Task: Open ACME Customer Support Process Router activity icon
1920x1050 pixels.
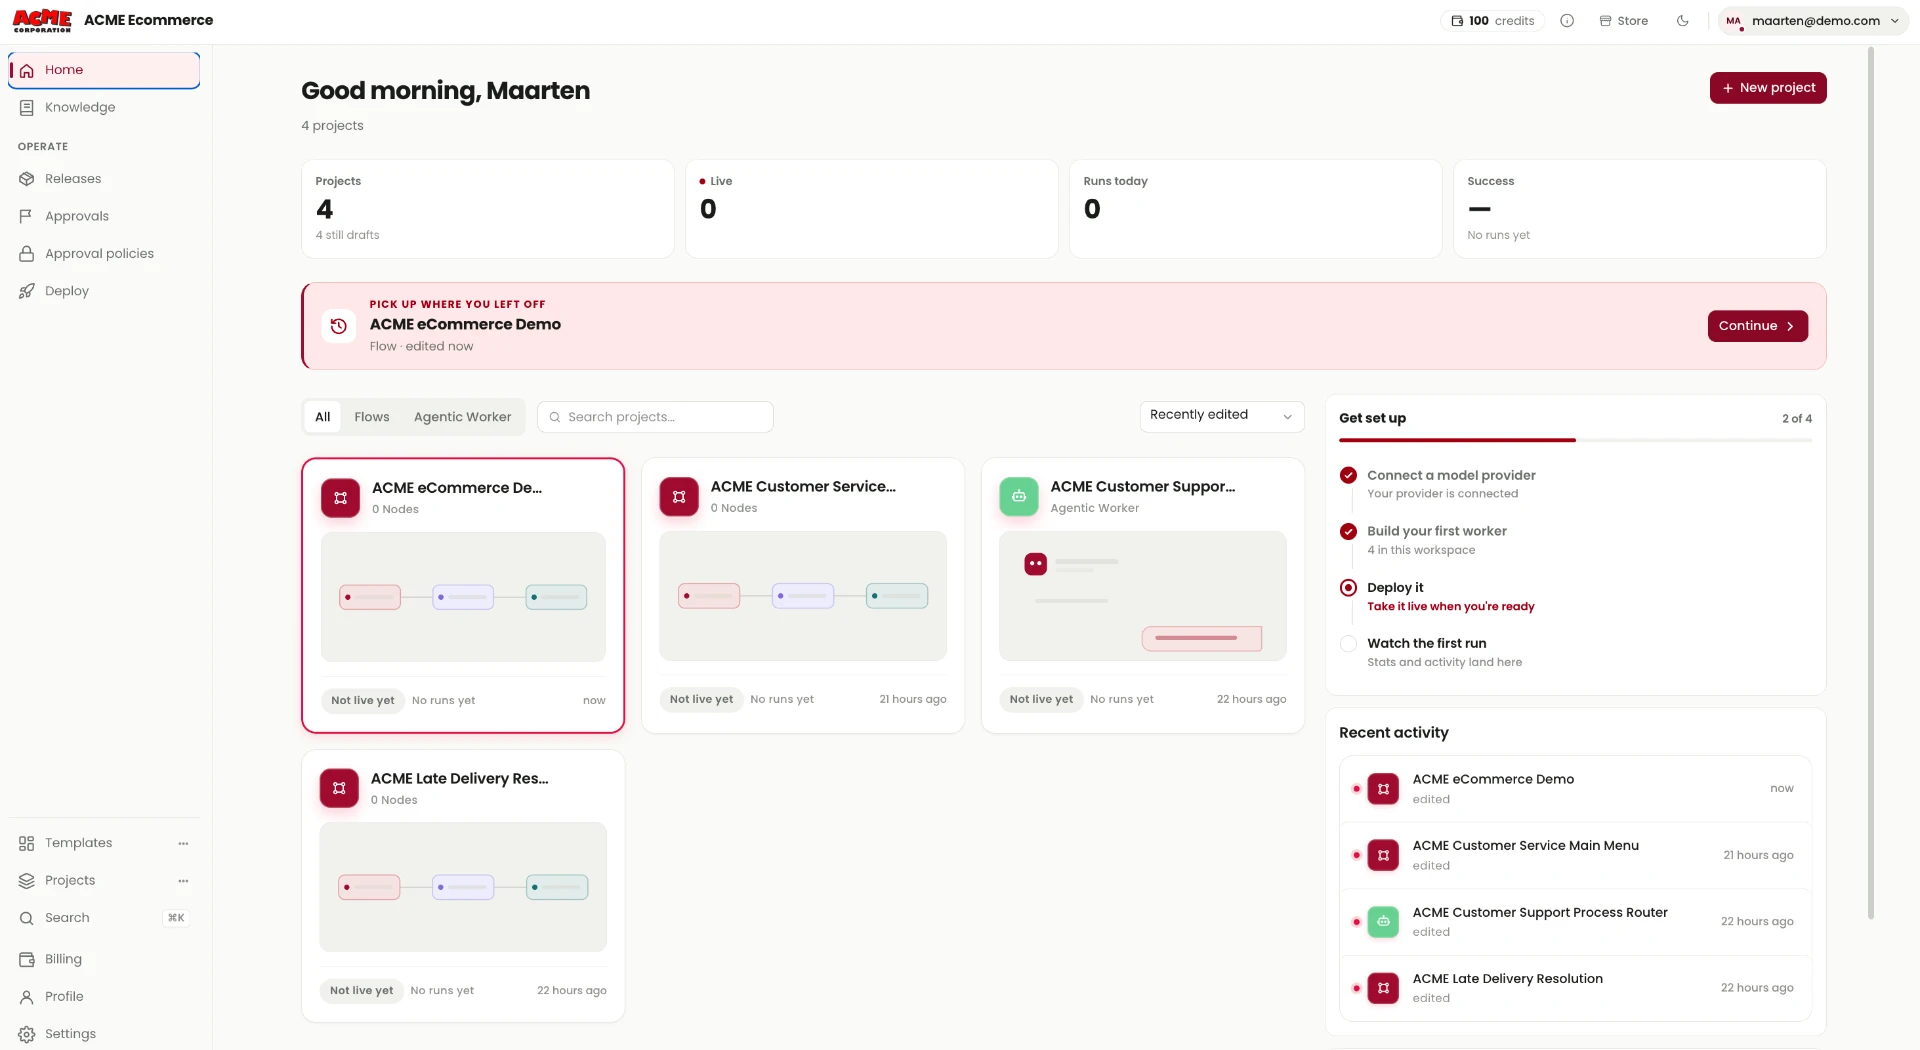Action: pyautogui.click(x=1383, y=922)
